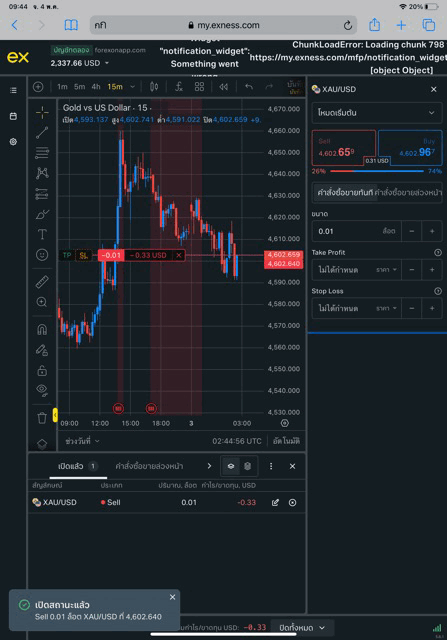Select the 5m timeframe
This screenshot has width=447, height=640.
point(80,87)
